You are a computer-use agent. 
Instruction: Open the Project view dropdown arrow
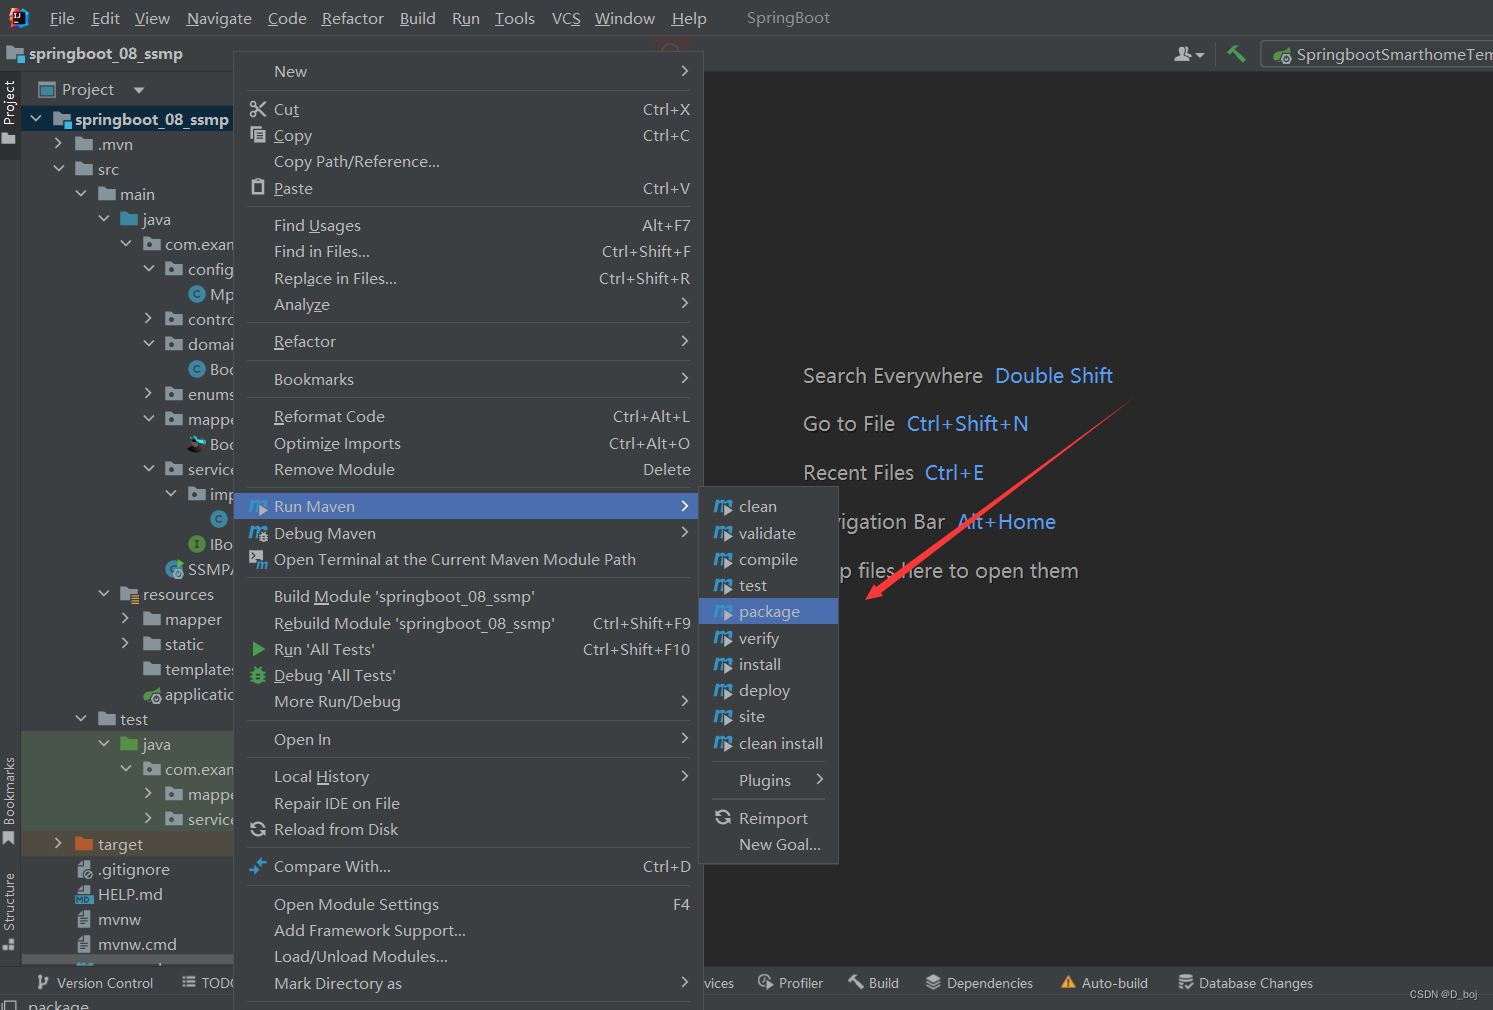139,90
